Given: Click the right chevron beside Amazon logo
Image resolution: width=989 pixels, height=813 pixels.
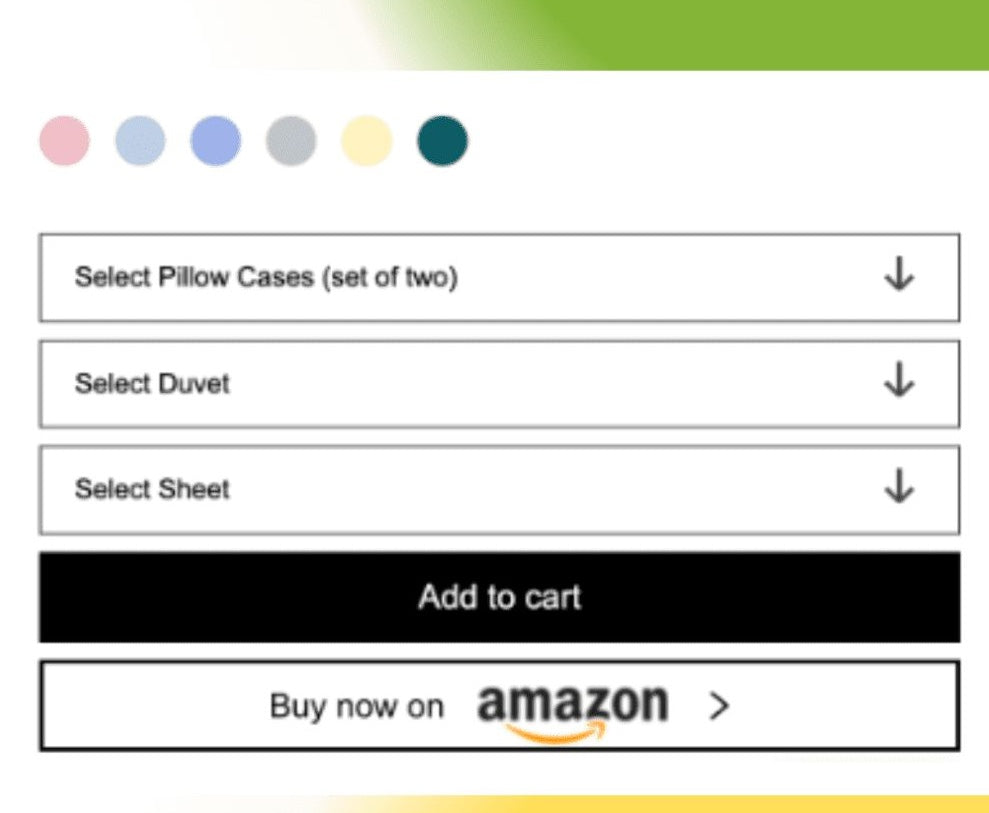Looking at the screenshot, I should click(x=719, y=707).
